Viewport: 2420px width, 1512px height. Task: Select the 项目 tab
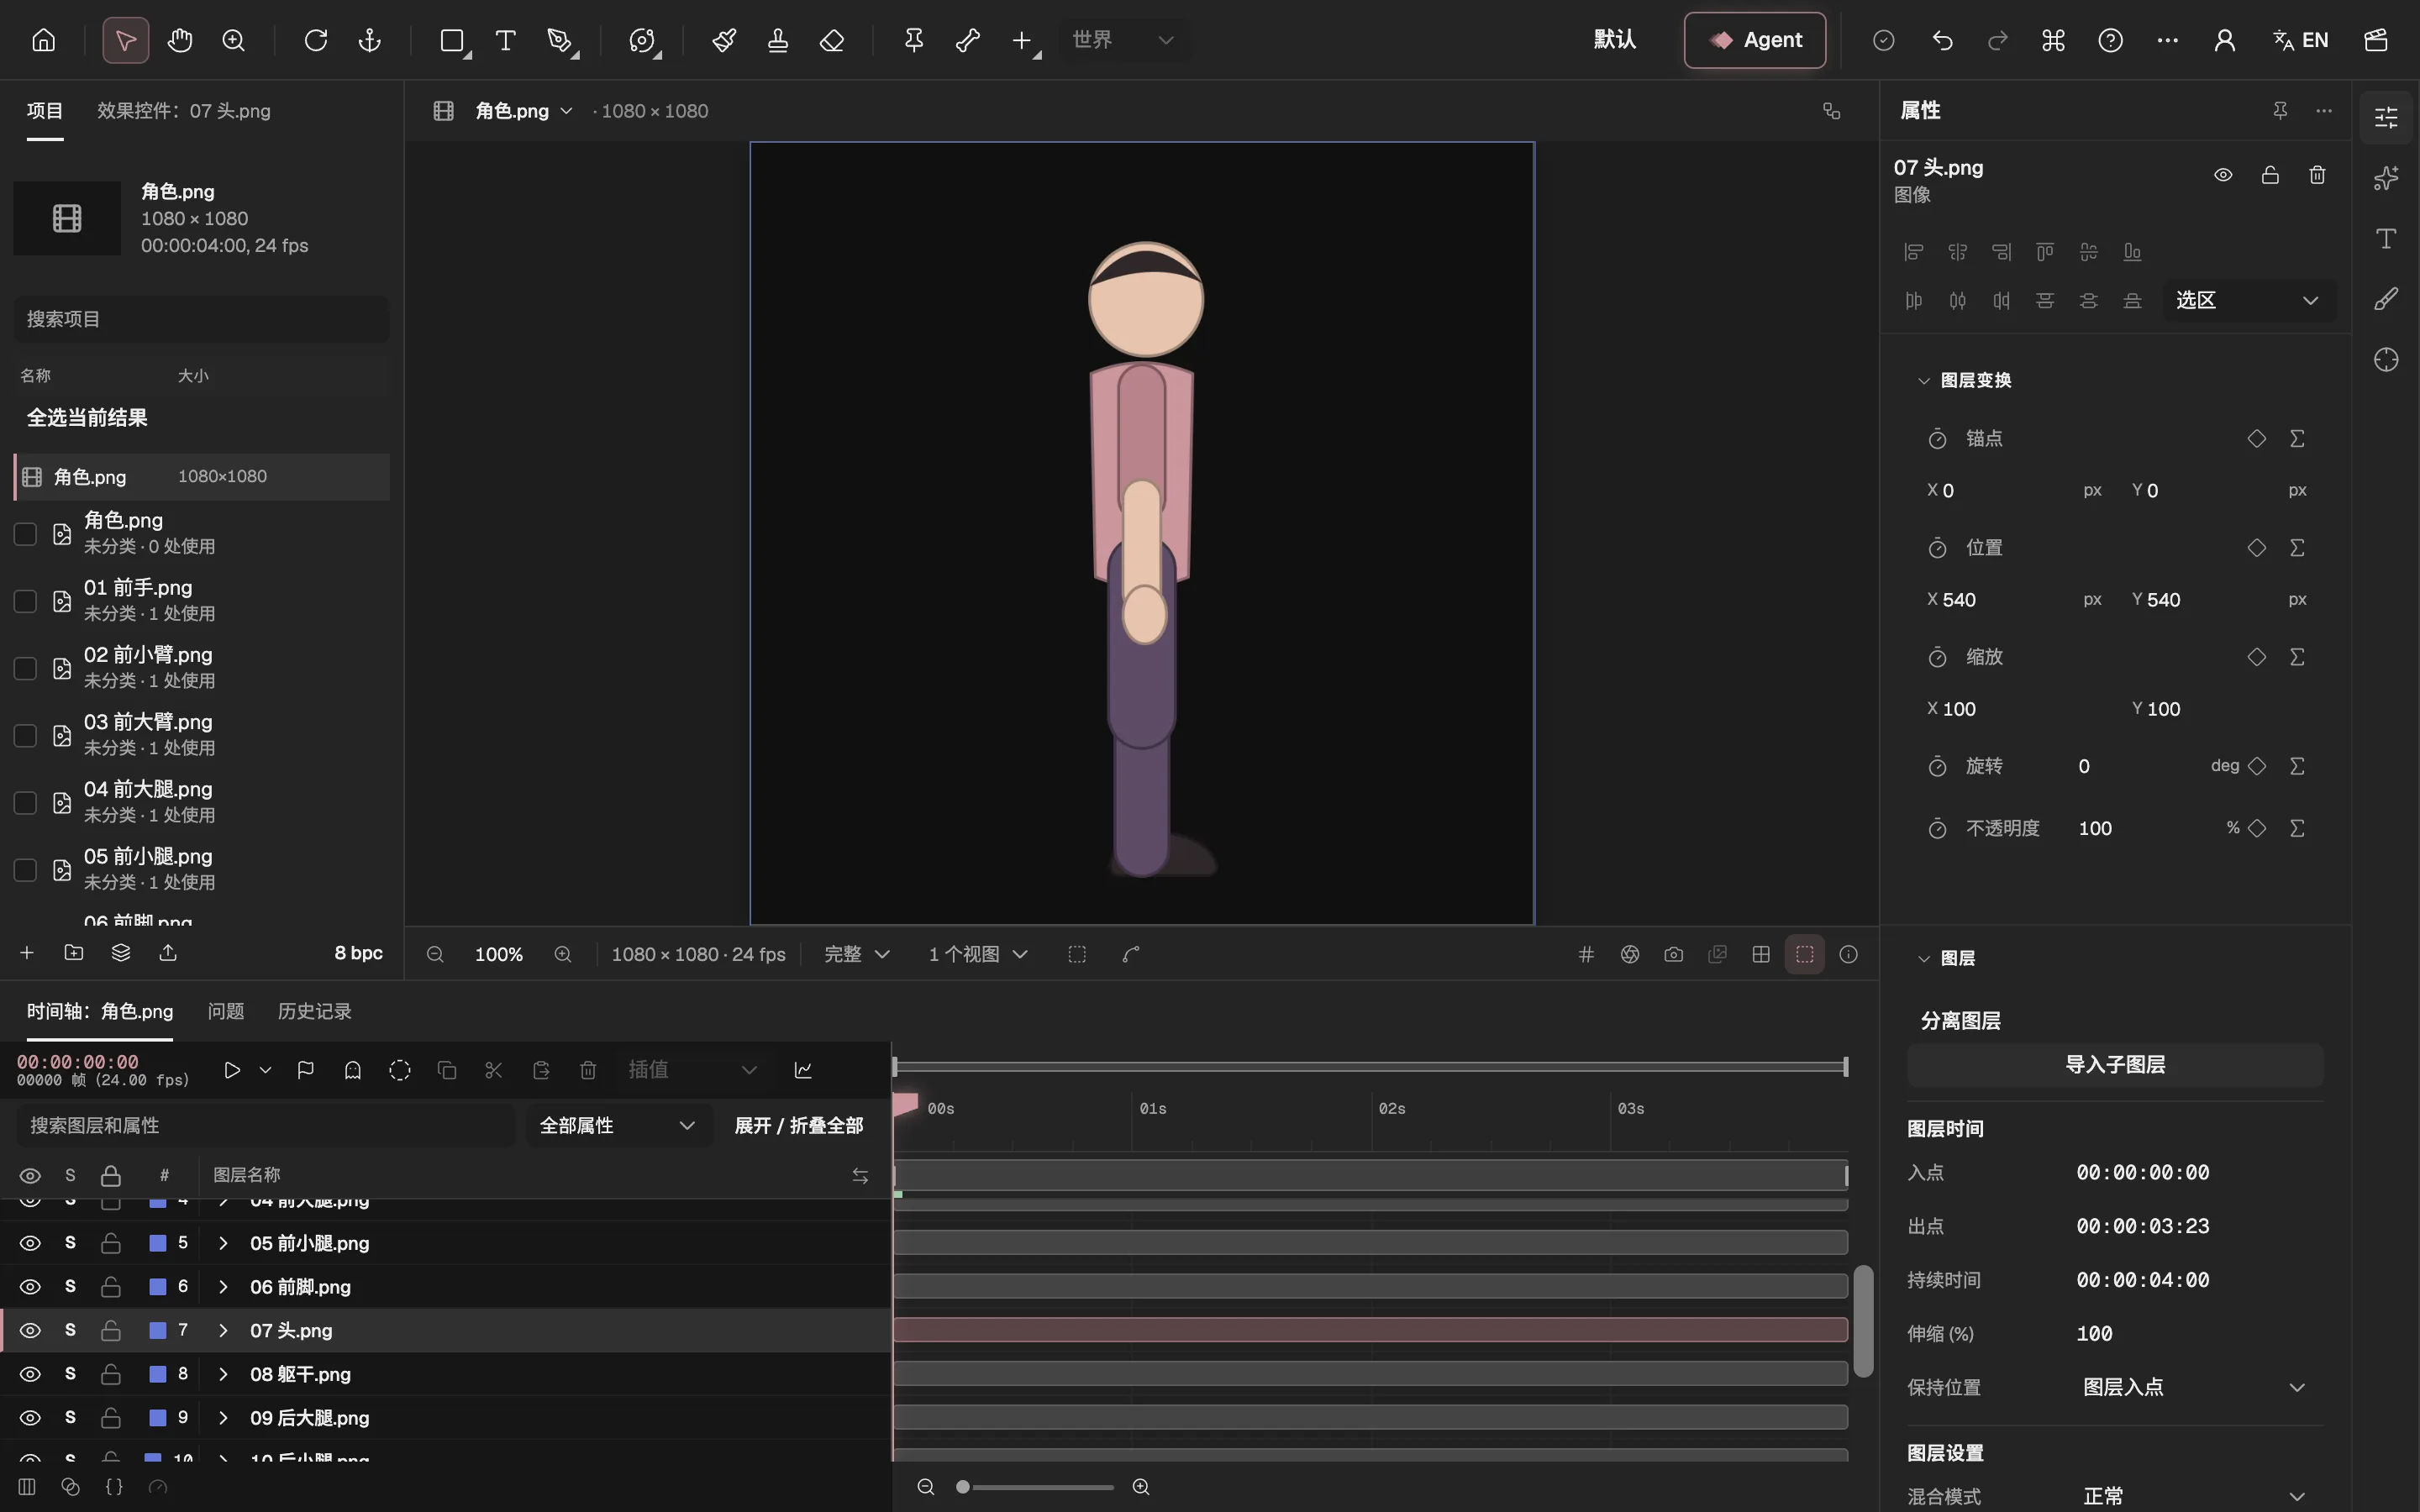pos(45,111)
